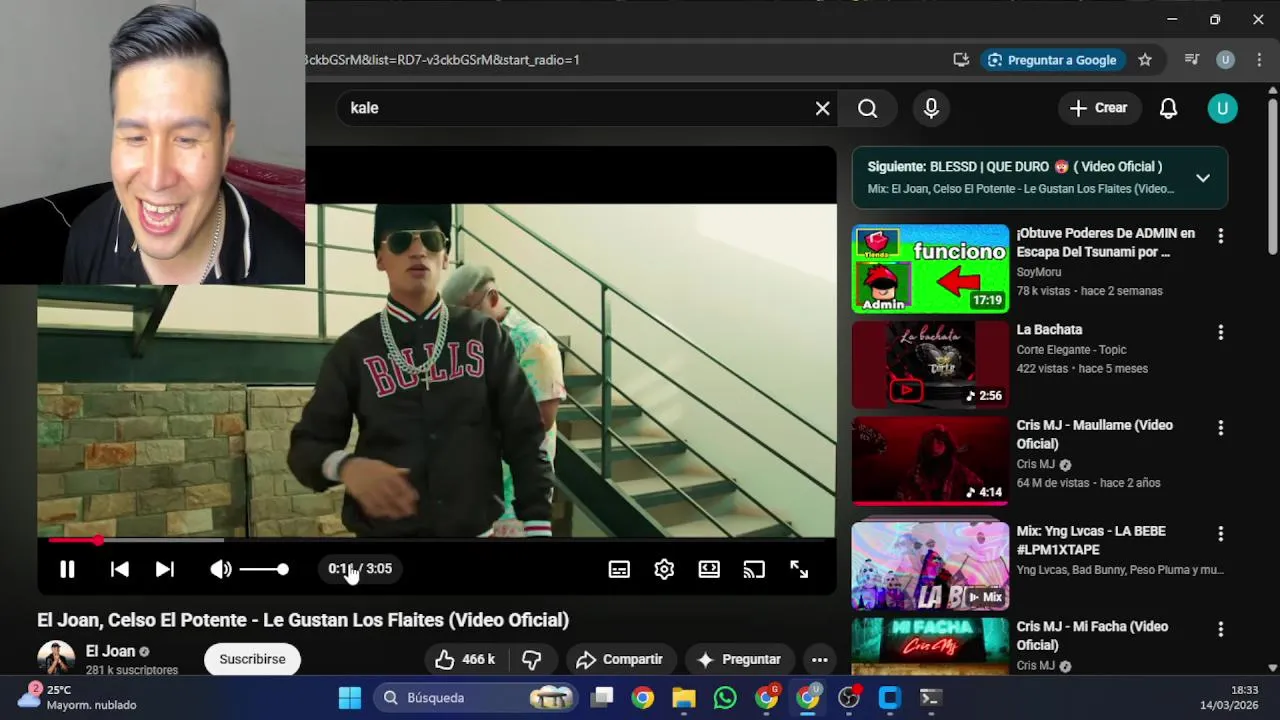Enter fullscreen mode

pyautogui.click(x=799, y=569)
